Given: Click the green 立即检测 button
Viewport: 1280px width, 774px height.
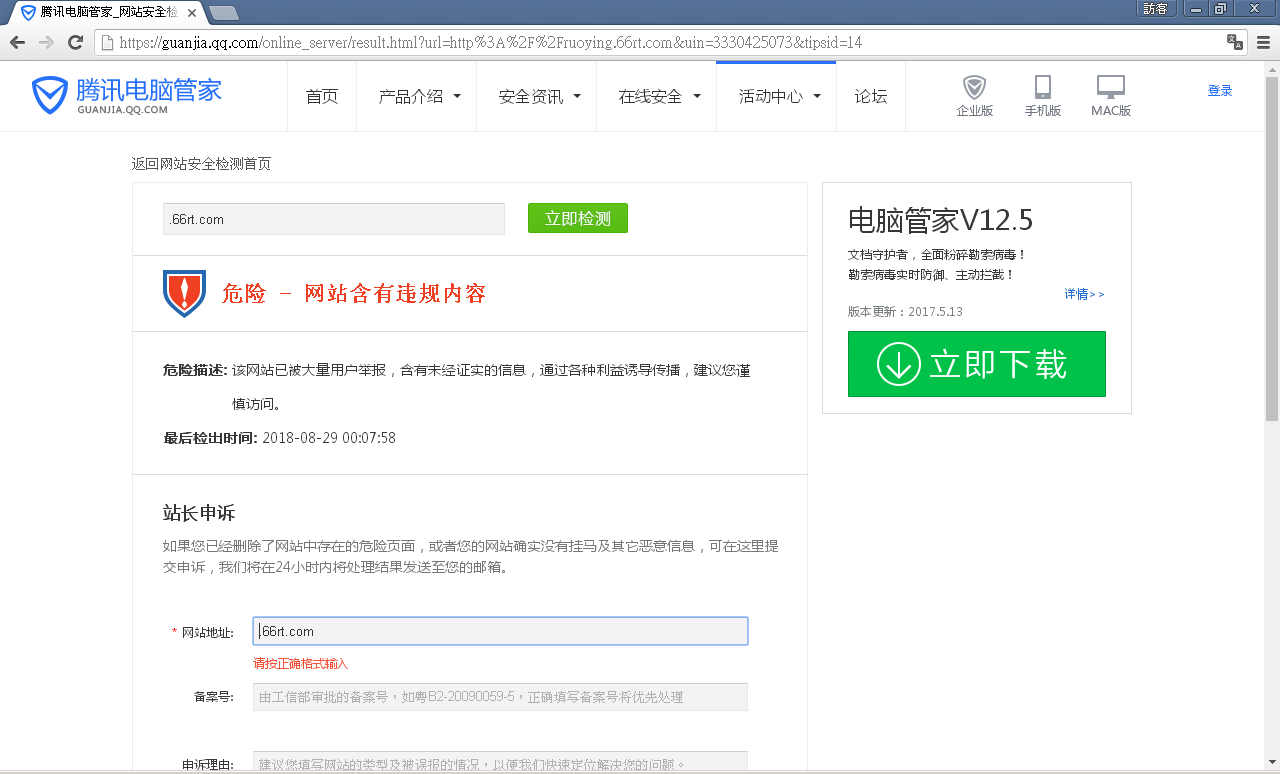Looking at the screenshot, I should 578,218.
